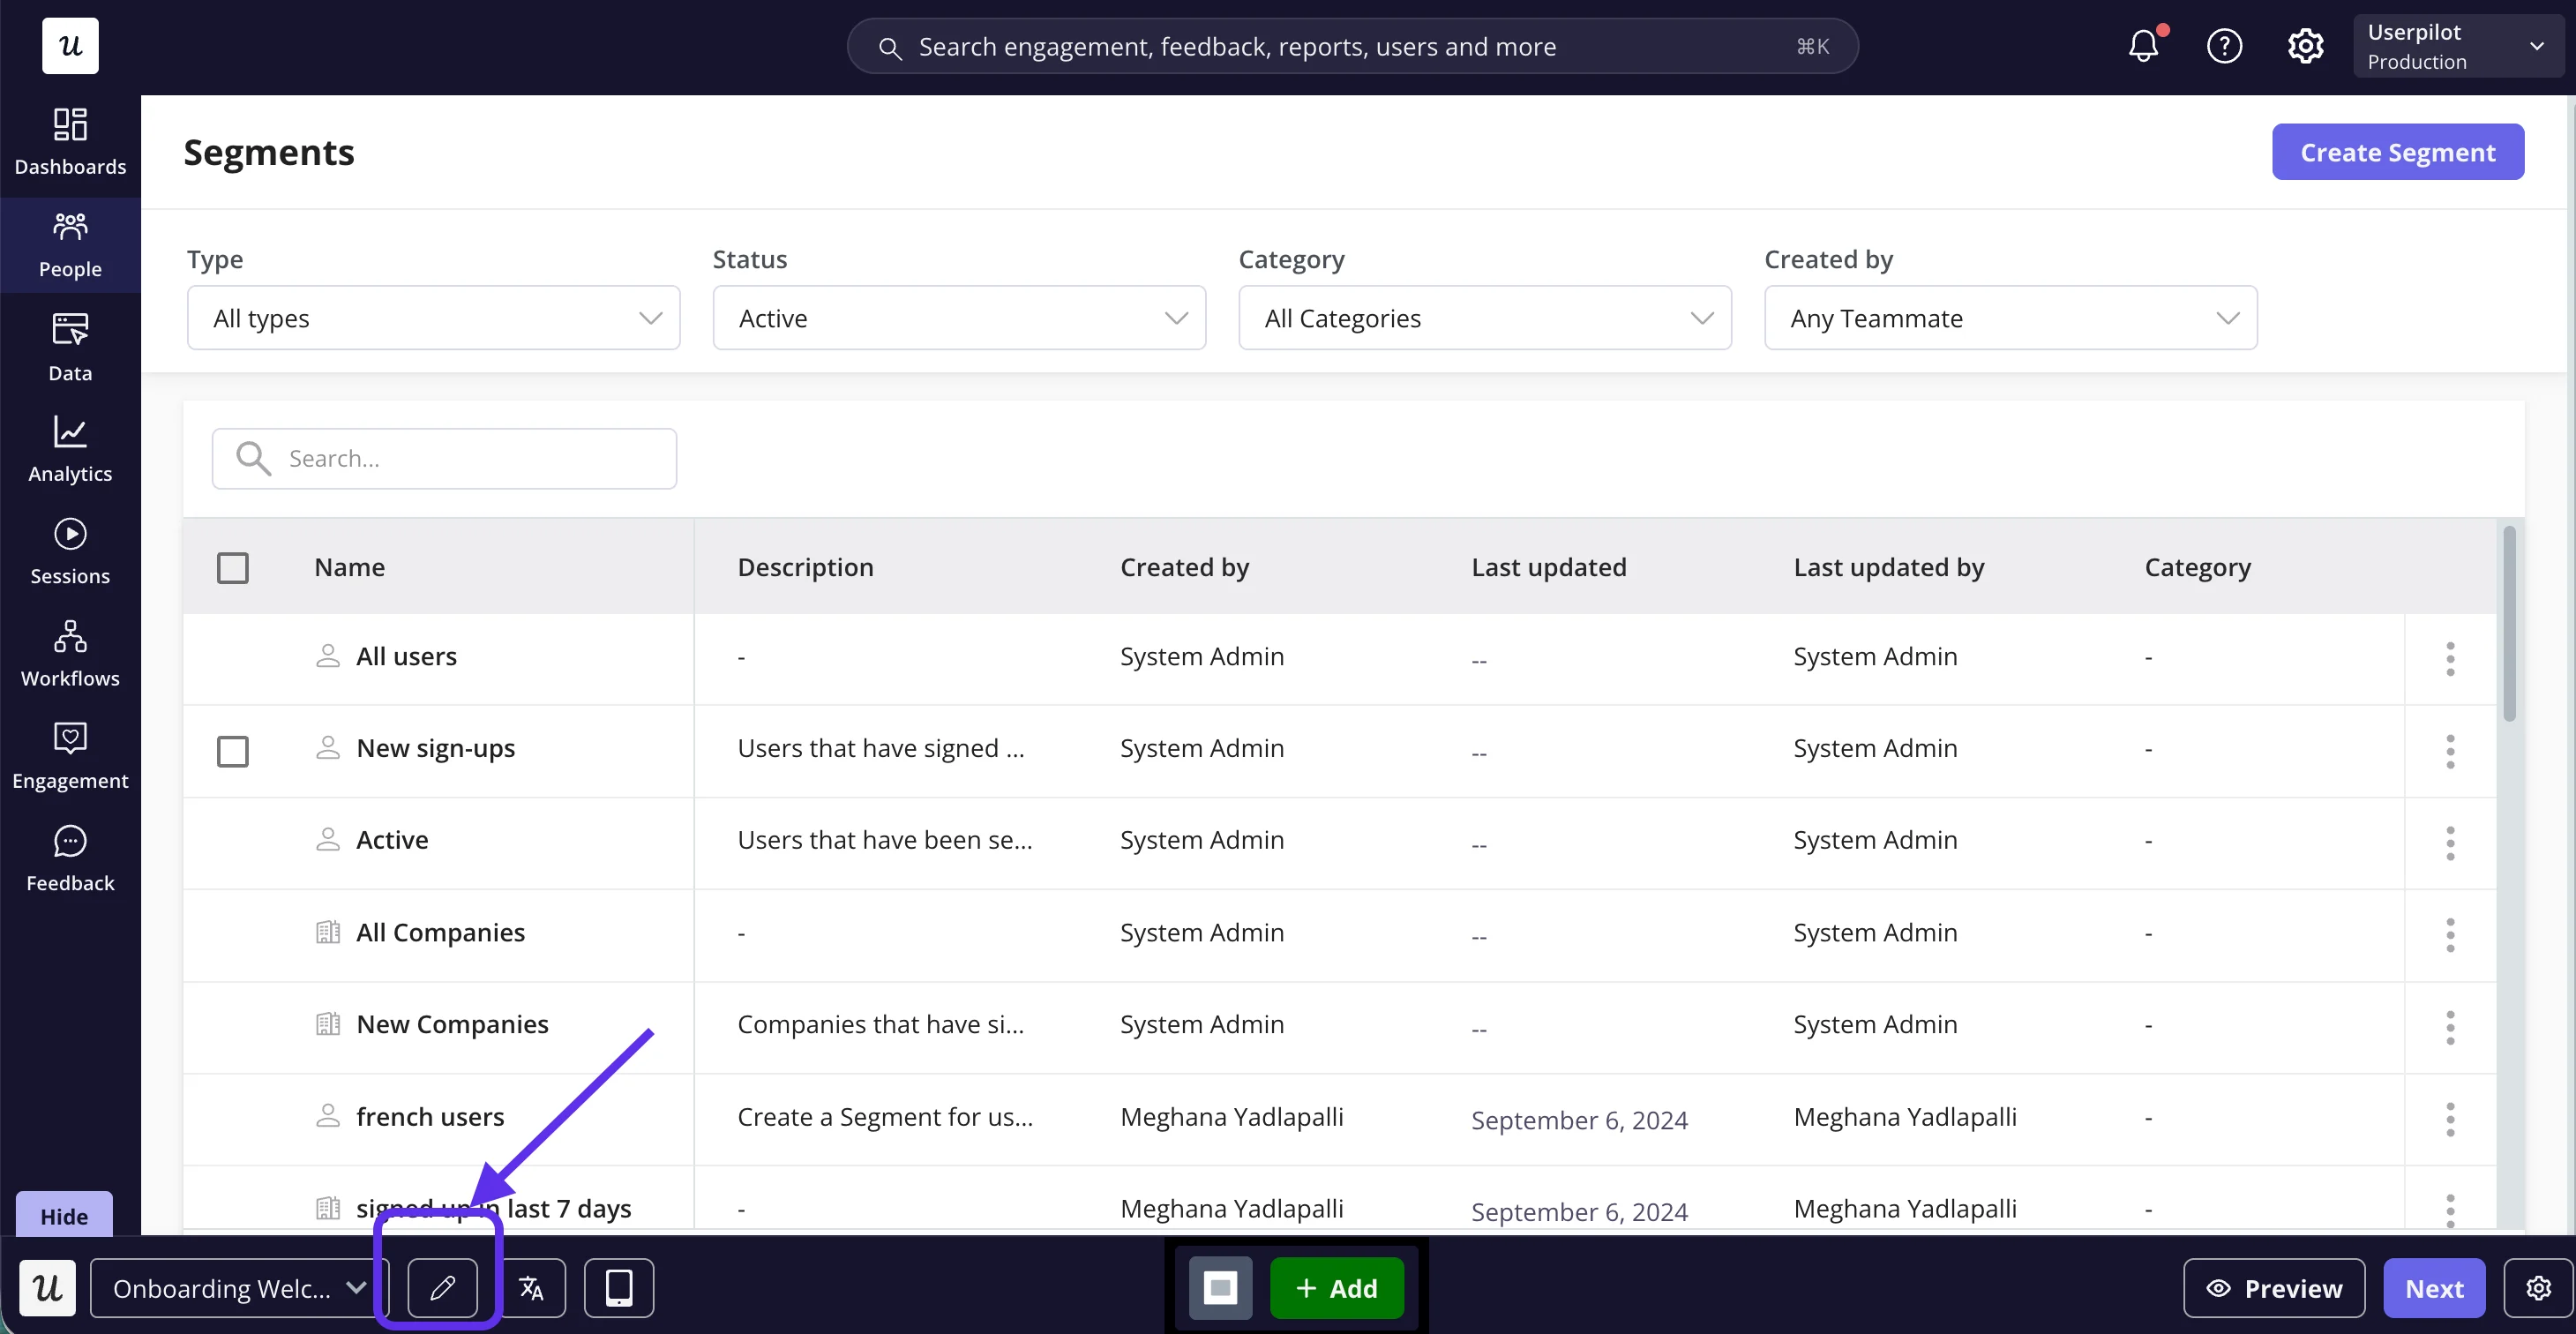Open the All Companies segment
The width and height of the screenshot is (2576, 1334).
pyautogui.click(x=440, y=932)
